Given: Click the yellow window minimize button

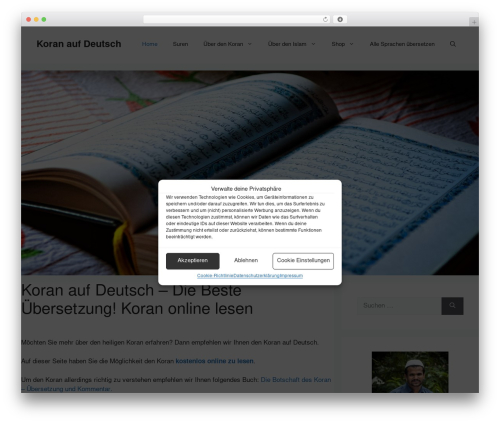Looking at the screenshot, I should 36,20.
